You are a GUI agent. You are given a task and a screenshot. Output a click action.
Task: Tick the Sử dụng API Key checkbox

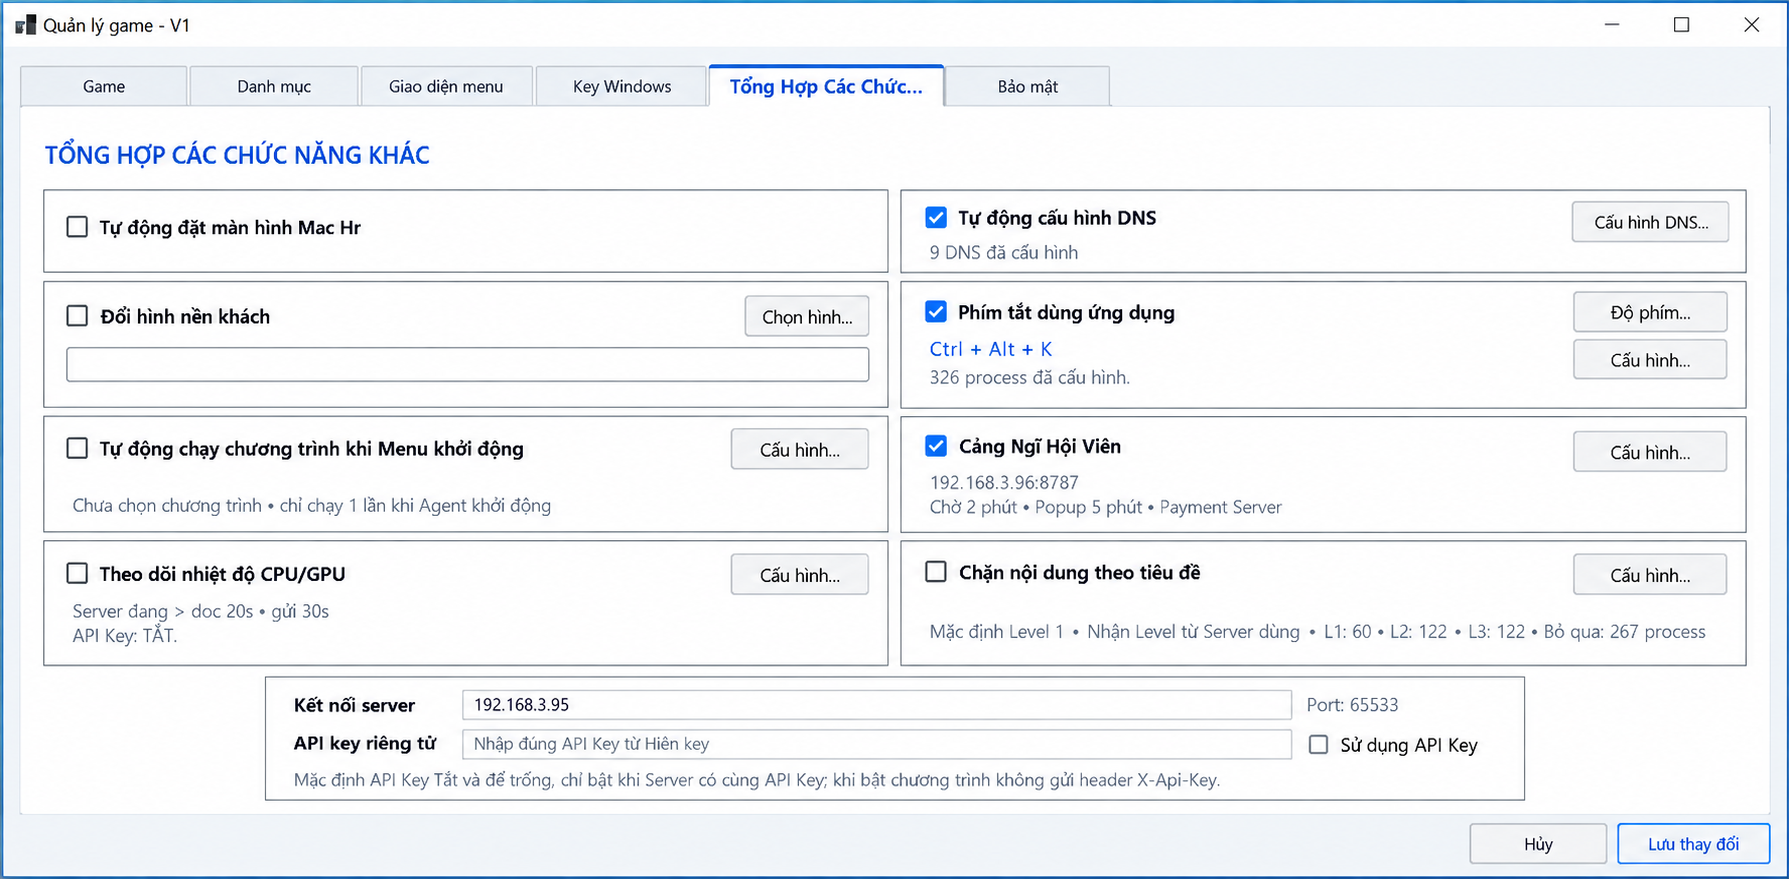tap(1319, 744)
